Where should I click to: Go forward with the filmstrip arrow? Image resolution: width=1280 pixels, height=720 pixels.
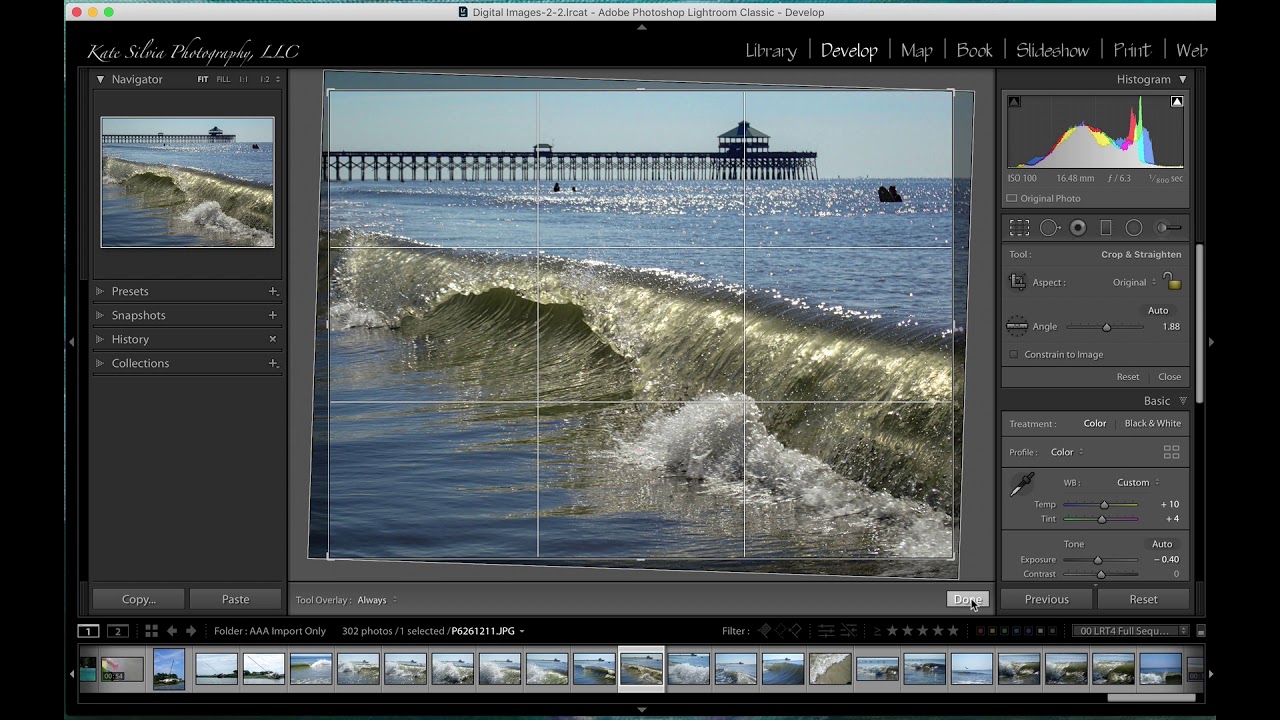point(191,631)
